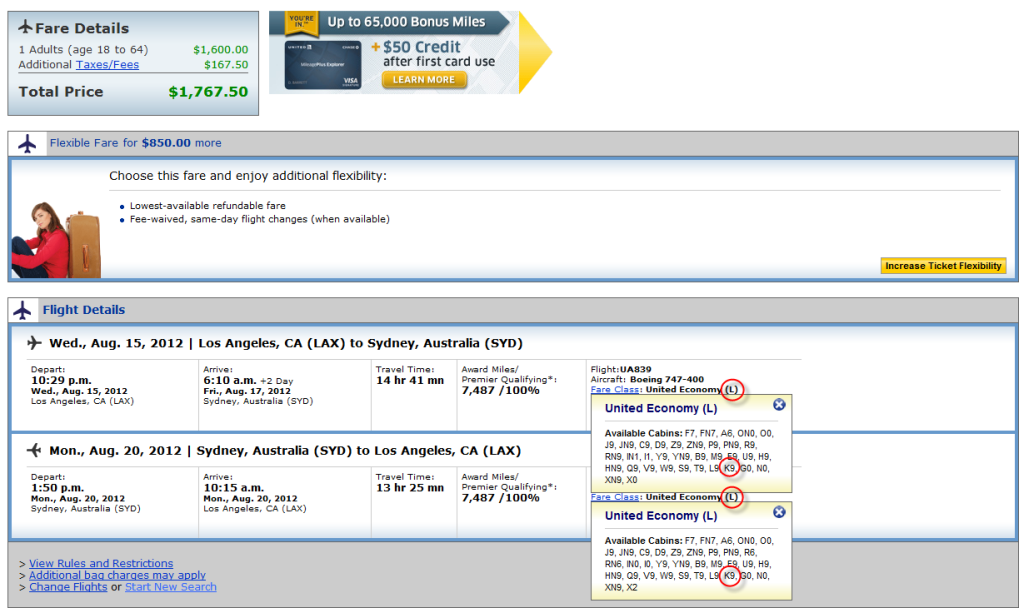Click Increase Ticket Flexibility button
Screen dimensions: 1024x613
click(943, 266)
